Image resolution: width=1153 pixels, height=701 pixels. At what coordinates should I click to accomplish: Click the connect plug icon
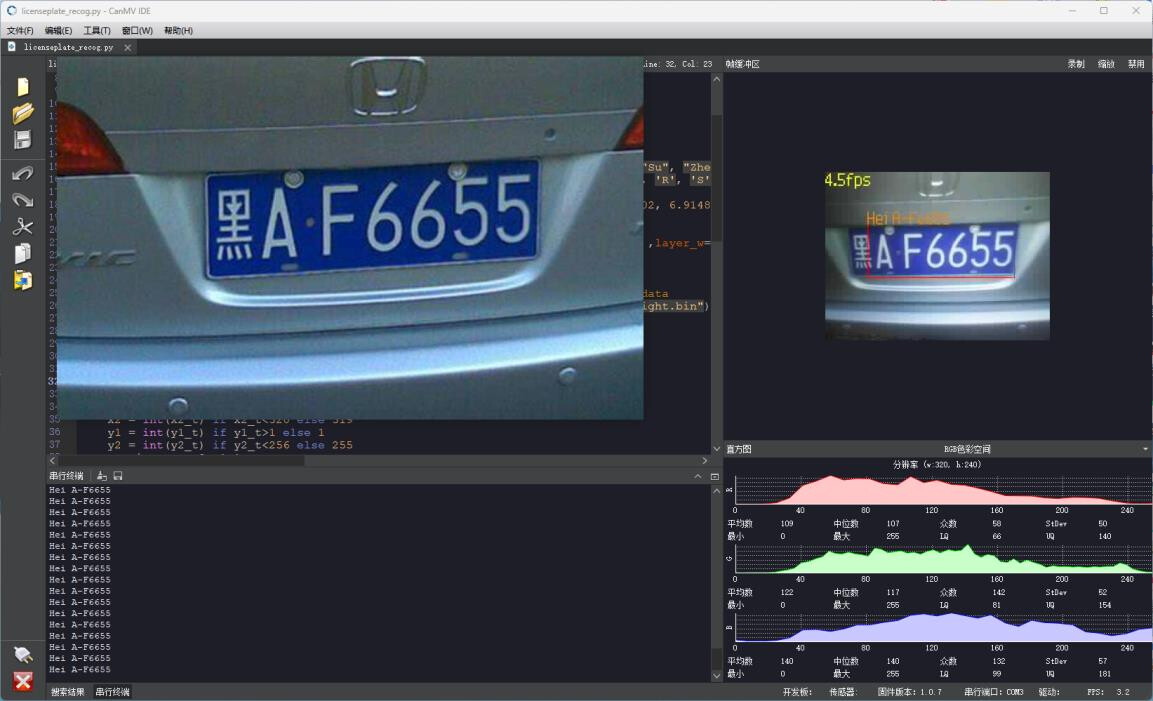(23, 654)
